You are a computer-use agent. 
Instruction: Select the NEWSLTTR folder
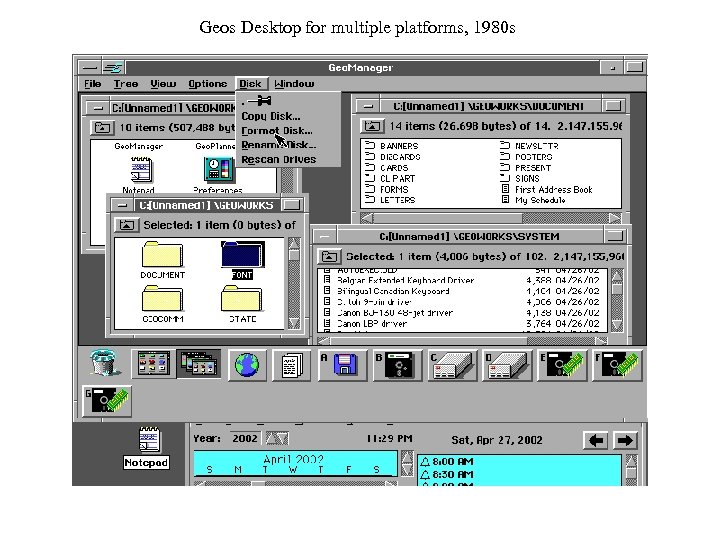pos(529,146)
